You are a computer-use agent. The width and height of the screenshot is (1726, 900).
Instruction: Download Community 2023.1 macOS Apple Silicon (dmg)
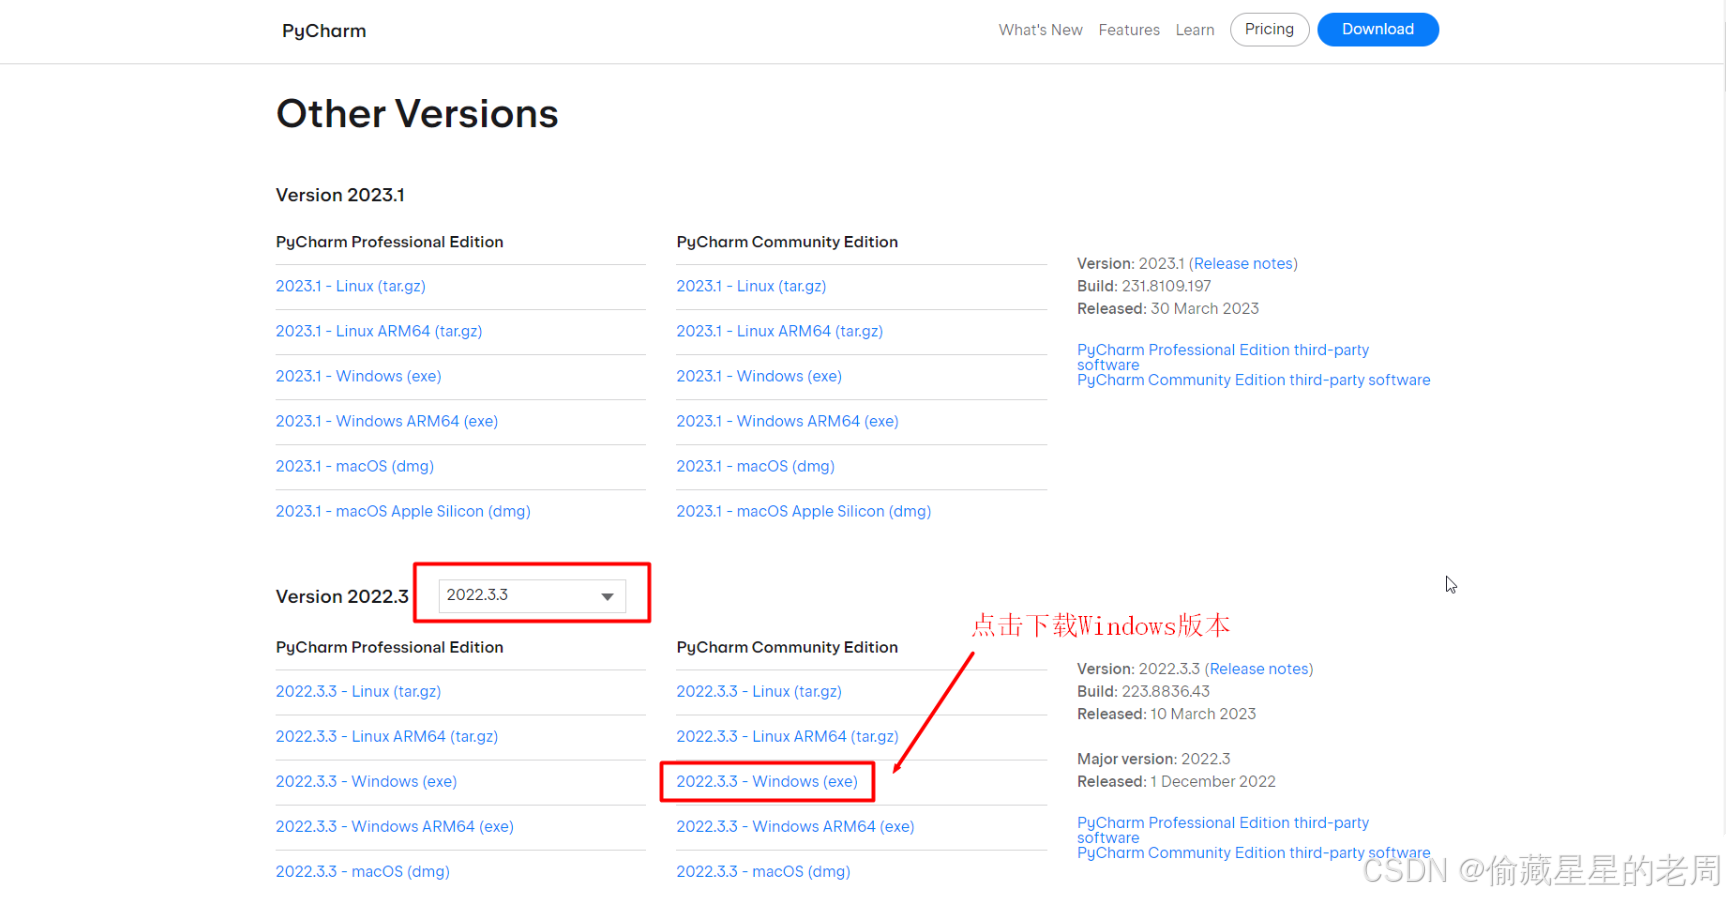tap(804, 511)
